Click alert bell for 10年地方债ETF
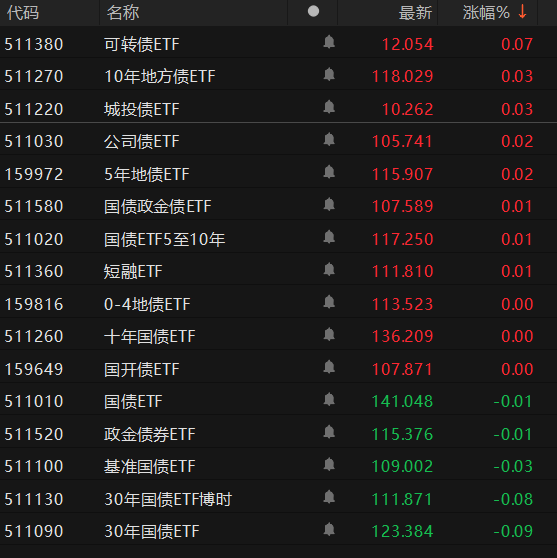This screenshot has width=557, height=558. point(329,74)
